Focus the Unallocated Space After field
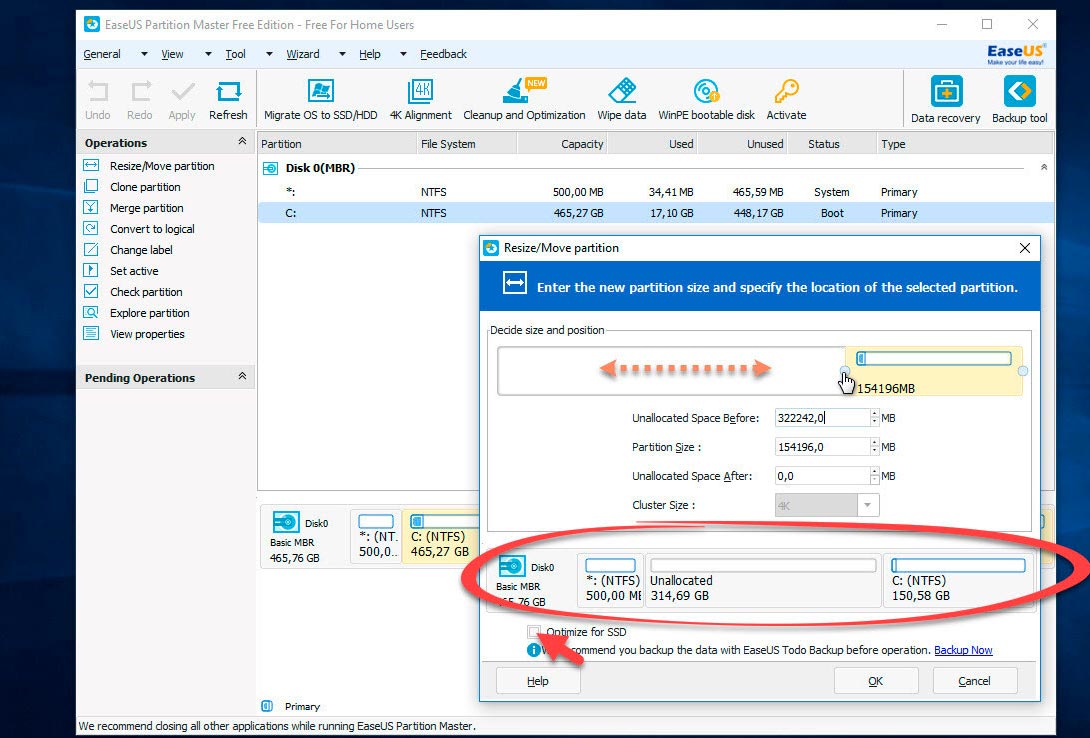The width and height of the screenshot is (1090, 738). click(822, 476)
